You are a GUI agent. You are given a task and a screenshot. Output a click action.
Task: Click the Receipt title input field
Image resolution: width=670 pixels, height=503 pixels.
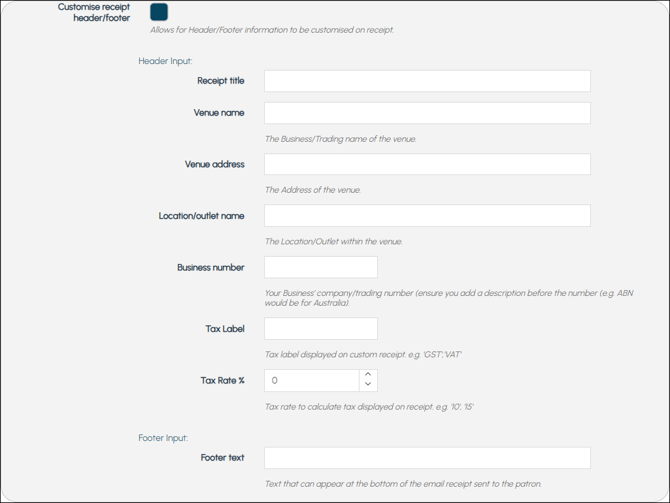pos(427,81)
